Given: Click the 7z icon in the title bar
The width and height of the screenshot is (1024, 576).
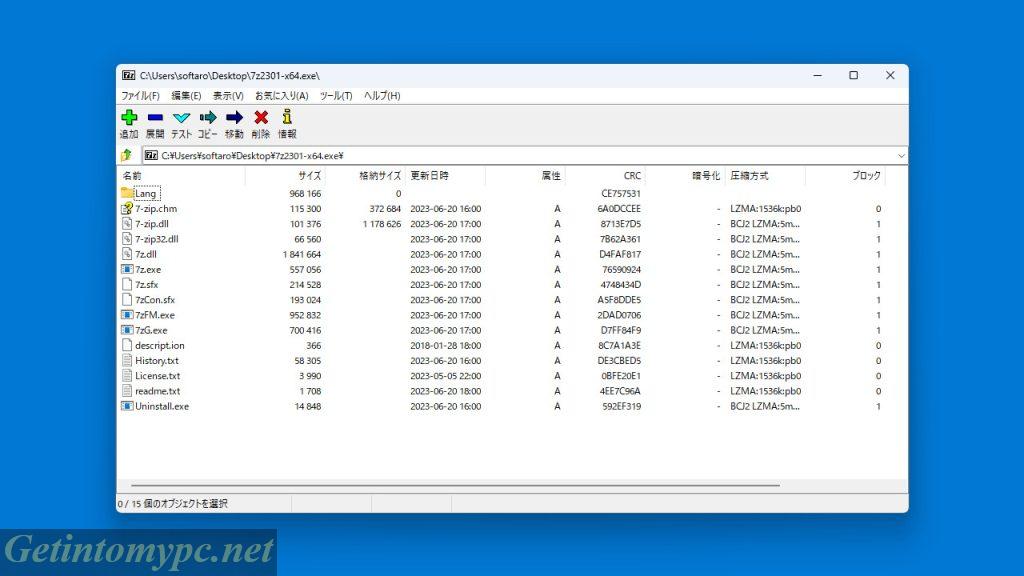Looking at the screenshot, I should click(x=129, y=75).
